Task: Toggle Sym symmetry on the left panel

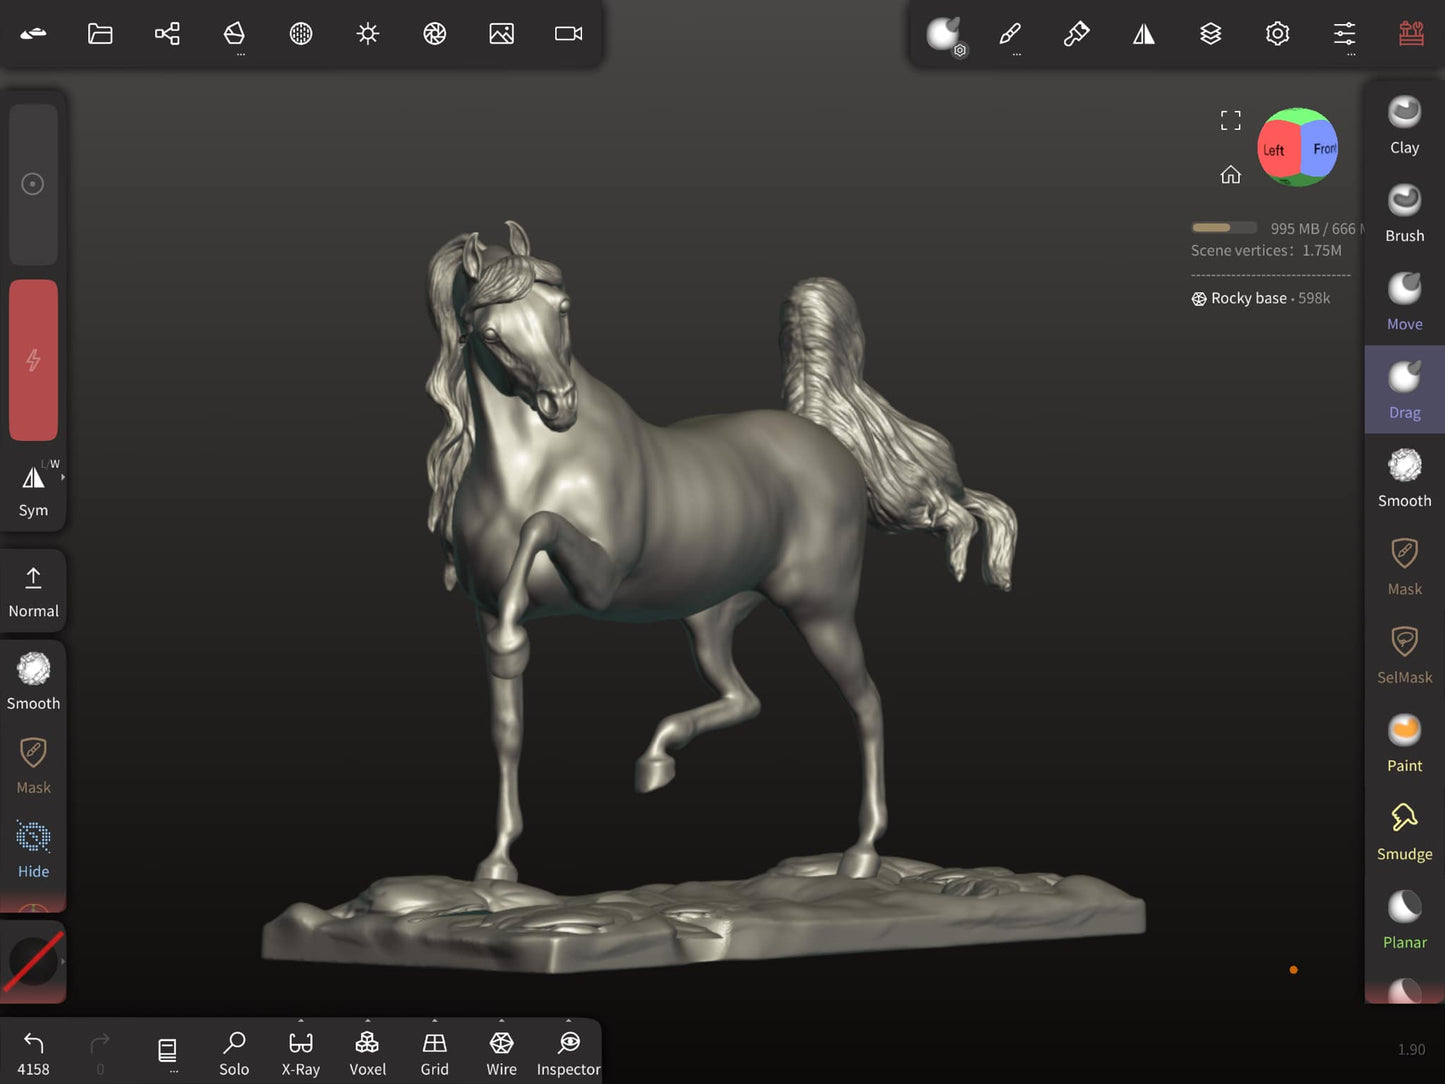Action: click(33, 489)
